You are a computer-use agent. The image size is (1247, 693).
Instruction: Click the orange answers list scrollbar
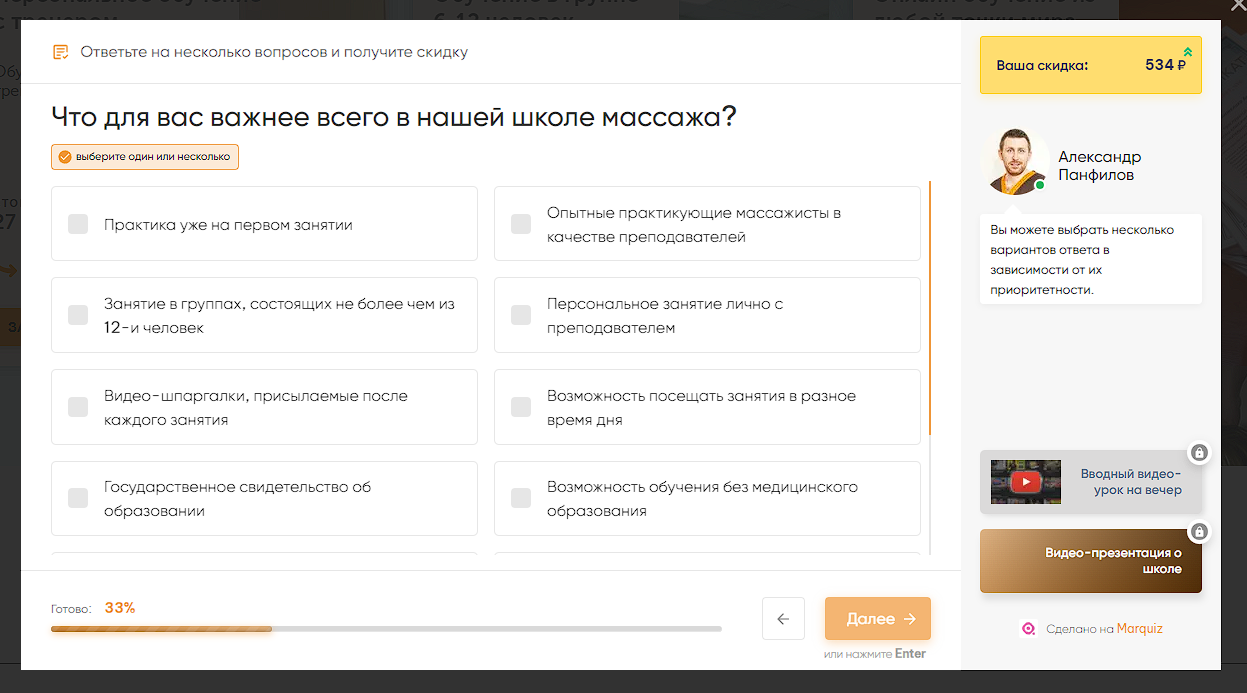coord(930,308)
